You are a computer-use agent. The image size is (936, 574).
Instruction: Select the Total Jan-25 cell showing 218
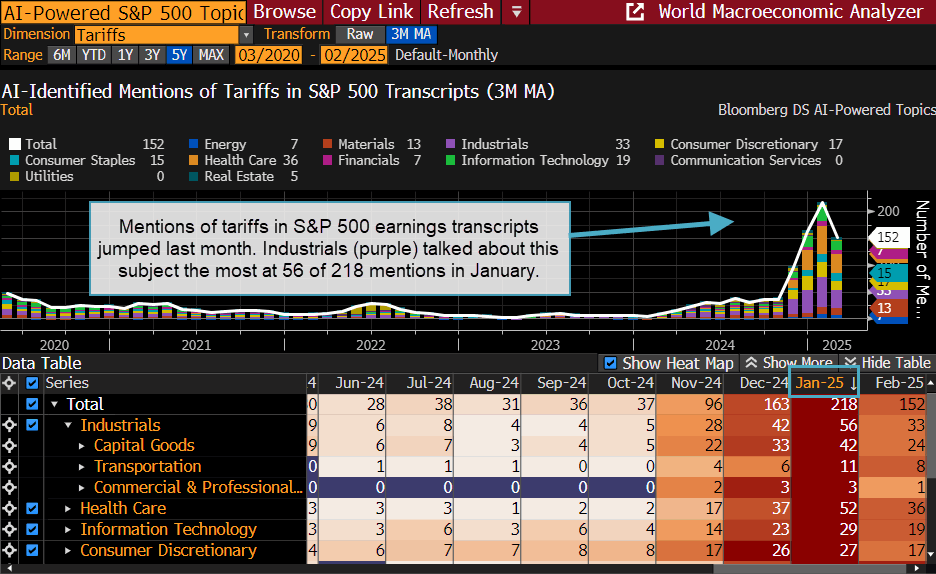(824, 404)
